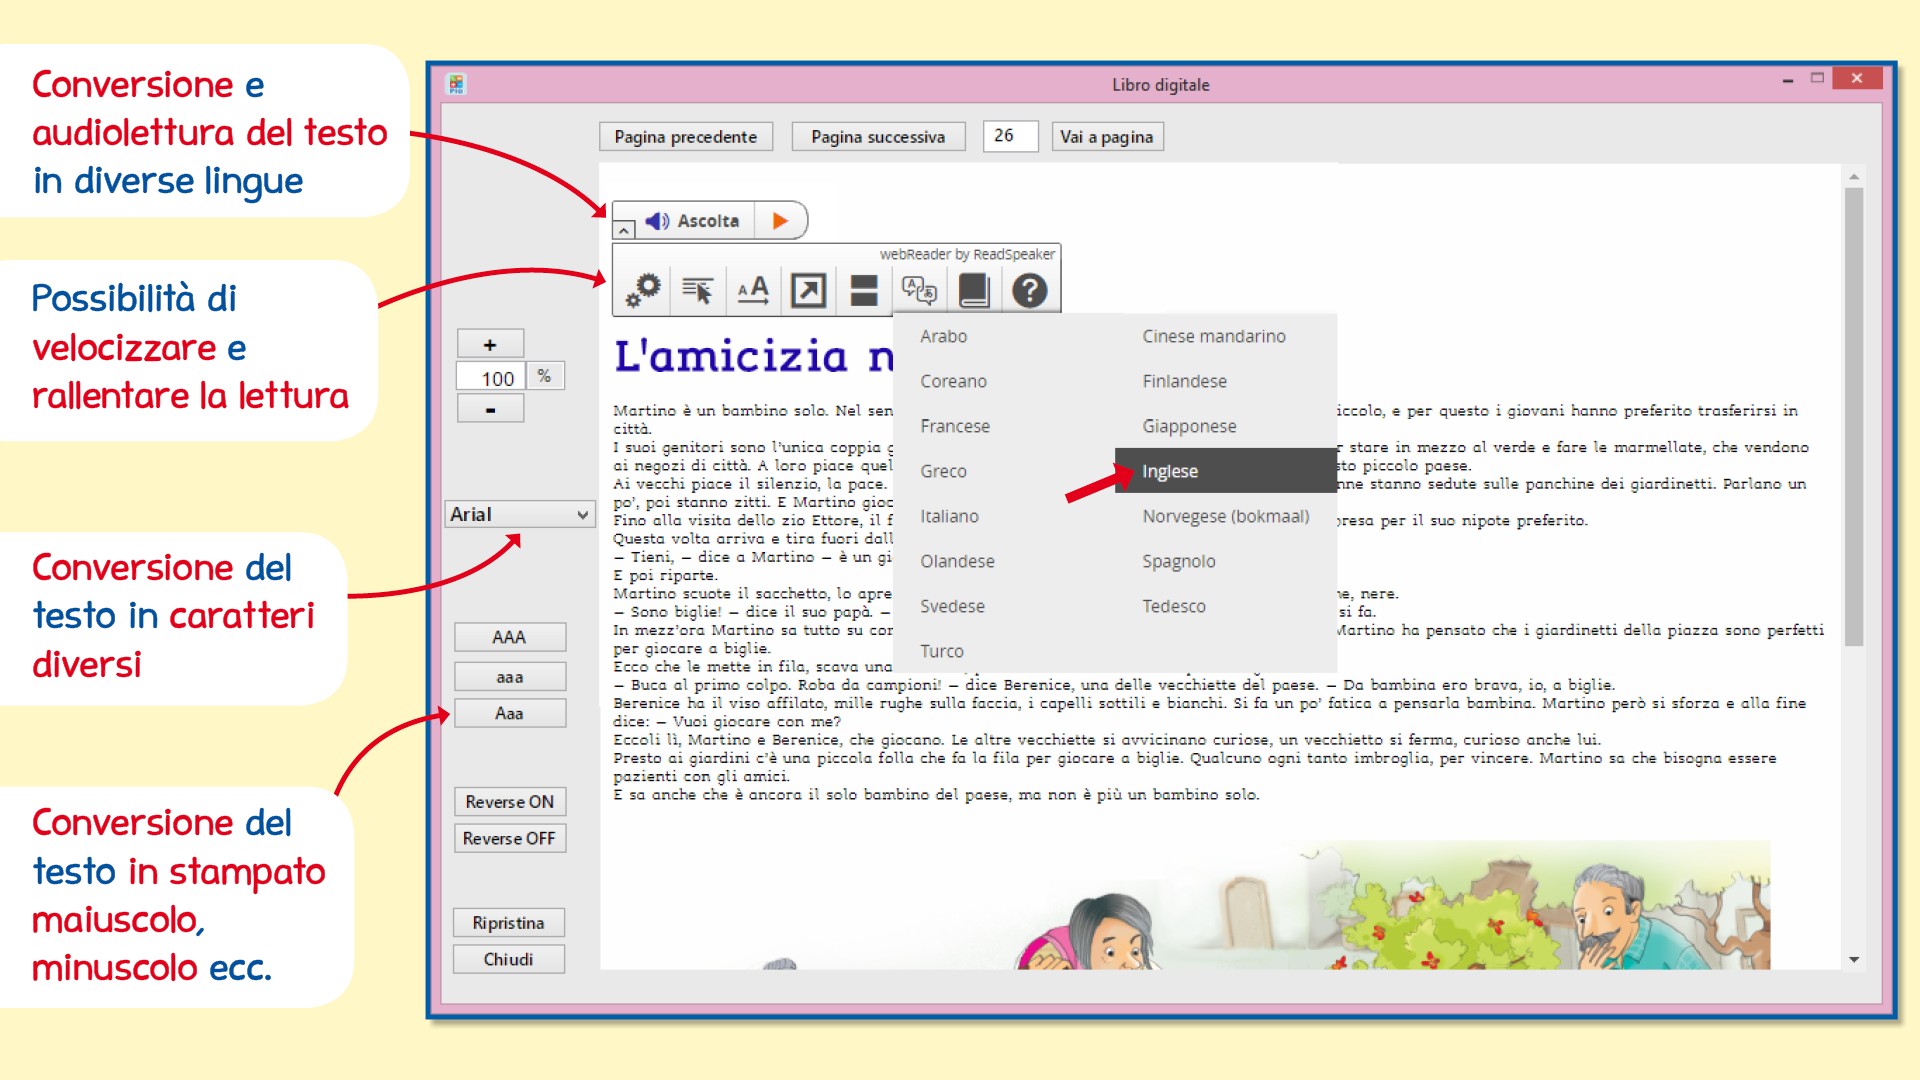1920x1080 pixels.
Task: Click the Libro digitale app icon
Action: pyautogui.click(x=456, y=84)
